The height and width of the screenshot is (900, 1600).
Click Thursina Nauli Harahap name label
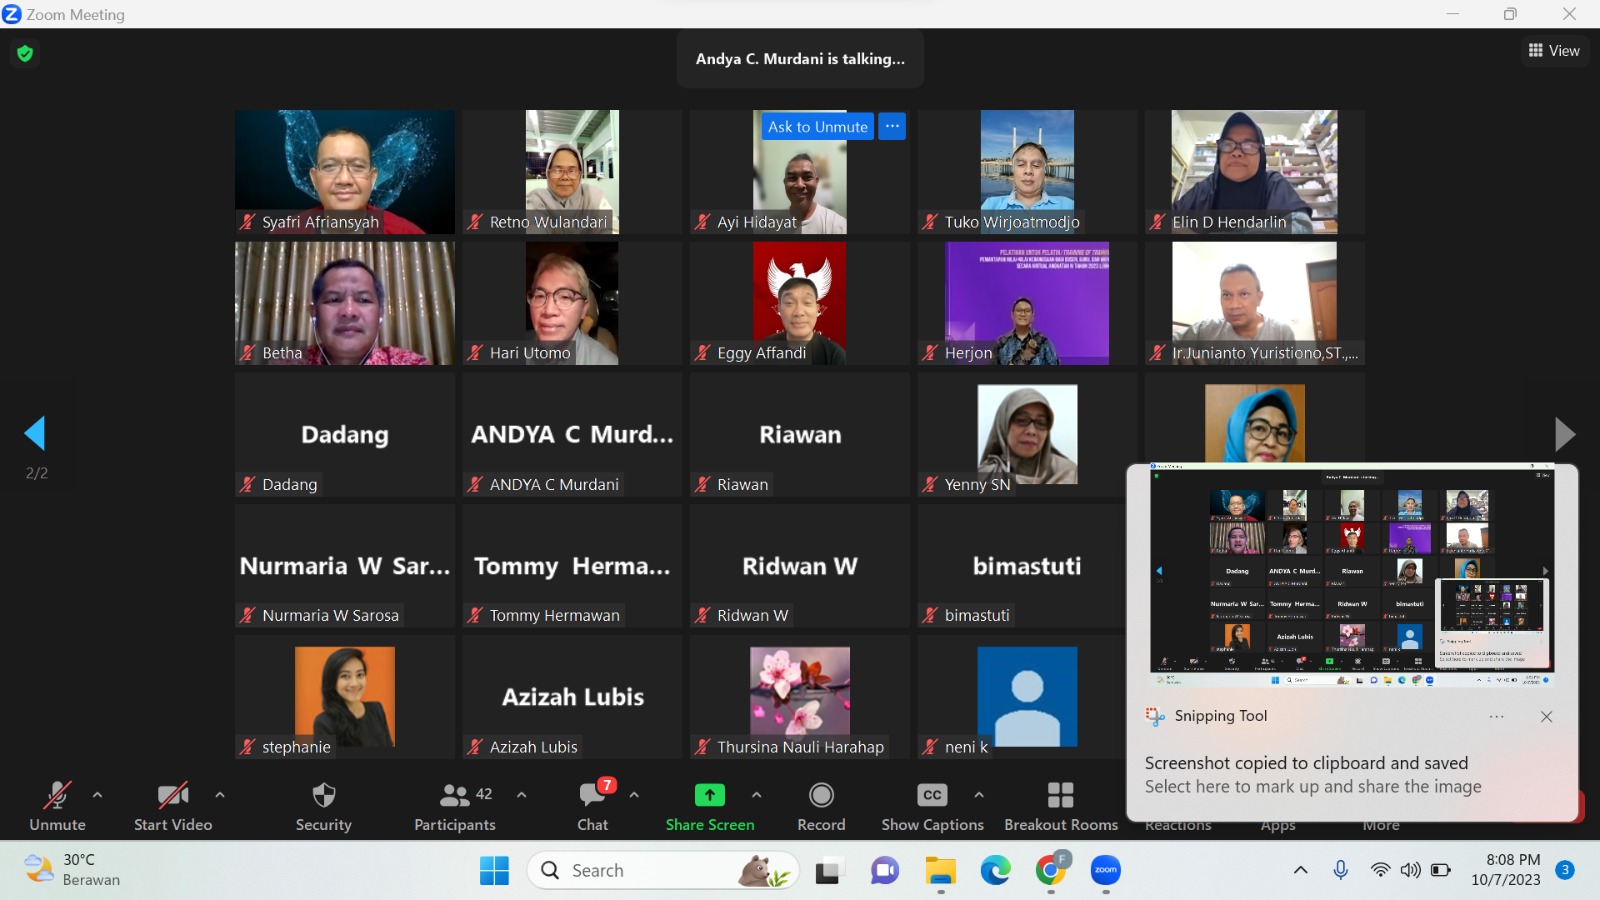tap(800, 747)
